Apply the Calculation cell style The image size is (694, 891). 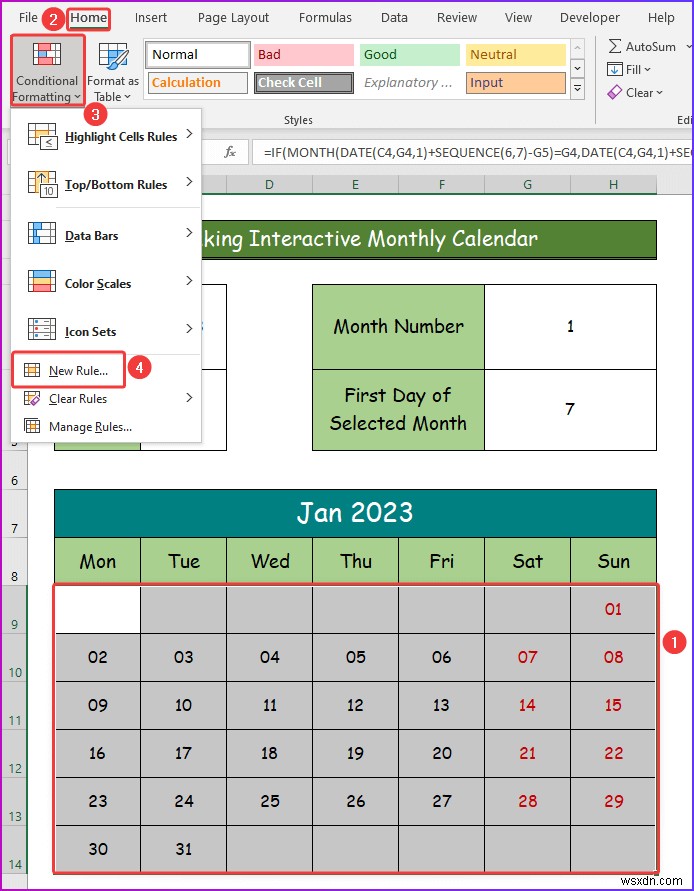198,82
